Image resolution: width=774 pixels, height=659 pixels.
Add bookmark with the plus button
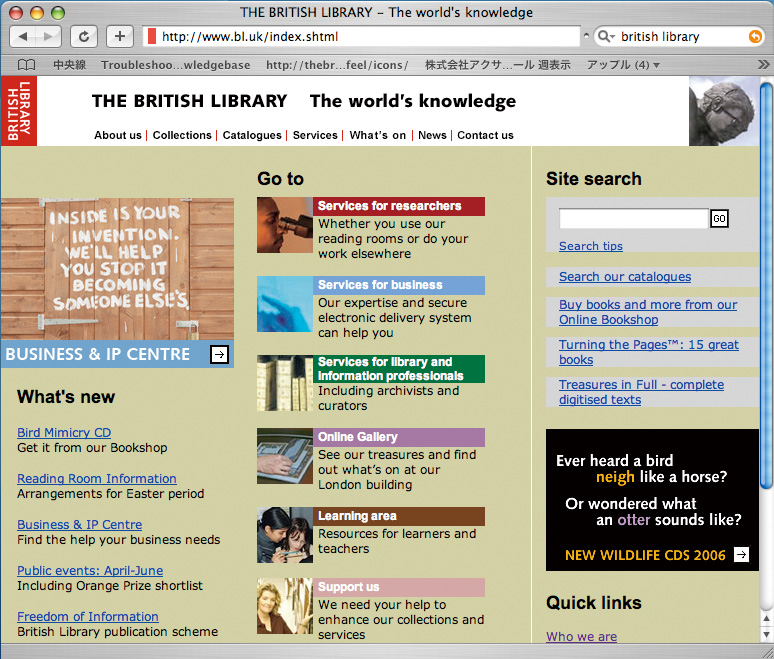[x=120, y=37]
